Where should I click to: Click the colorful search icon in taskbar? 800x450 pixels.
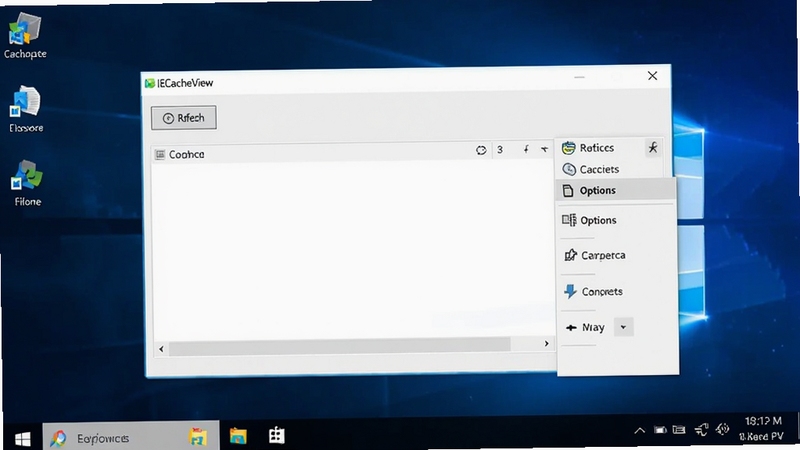(58, 438)
